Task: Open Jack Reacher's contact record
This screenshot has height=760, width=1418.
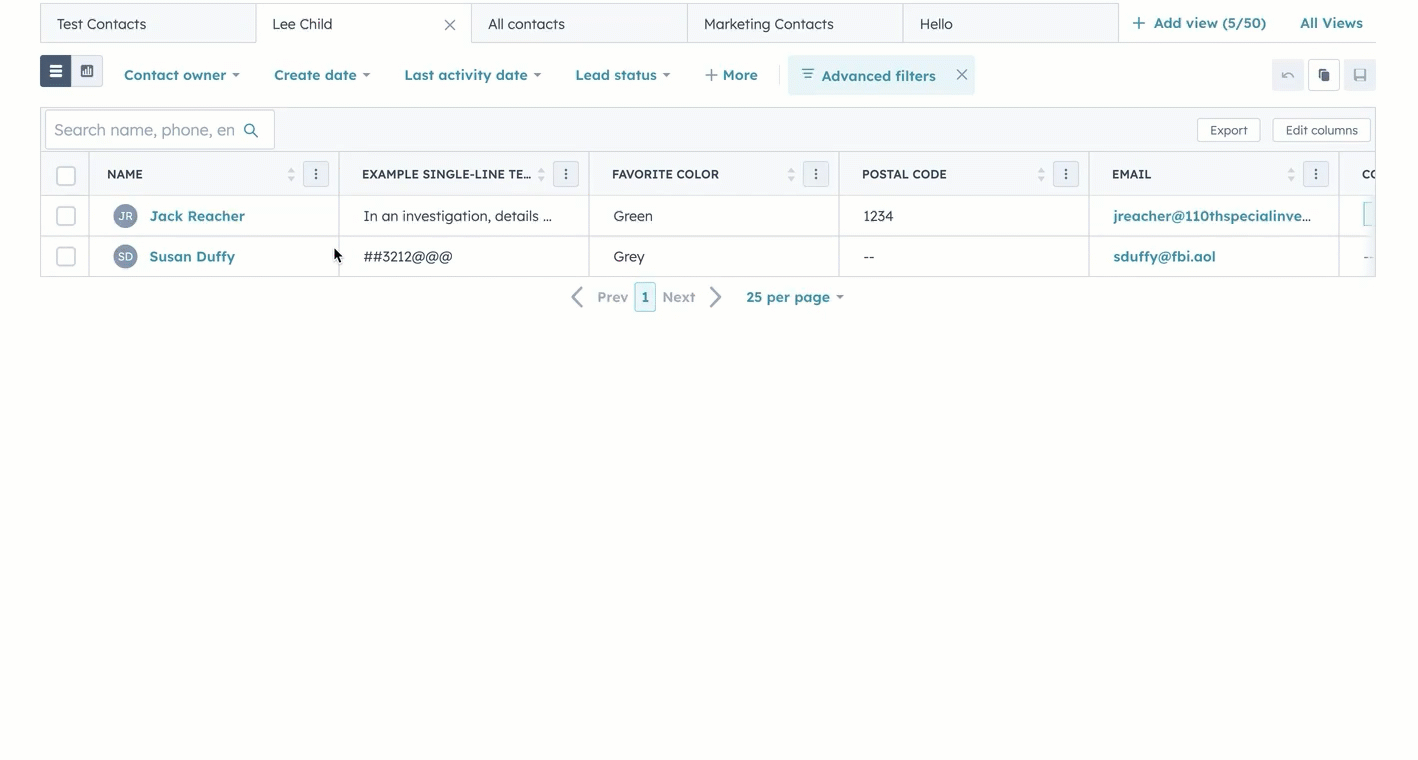Action: pos(196,215)
